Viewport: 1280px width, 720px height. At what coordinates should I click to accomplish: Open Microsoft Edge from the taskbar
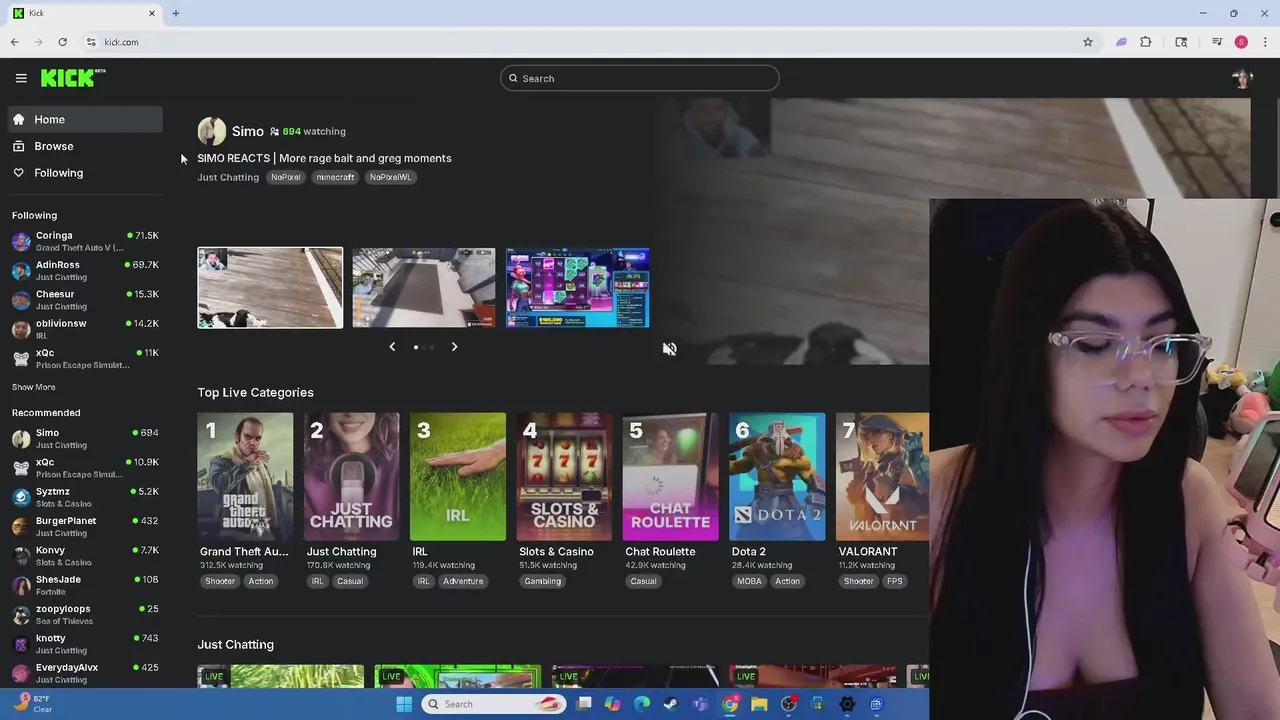tap(642, 704)
